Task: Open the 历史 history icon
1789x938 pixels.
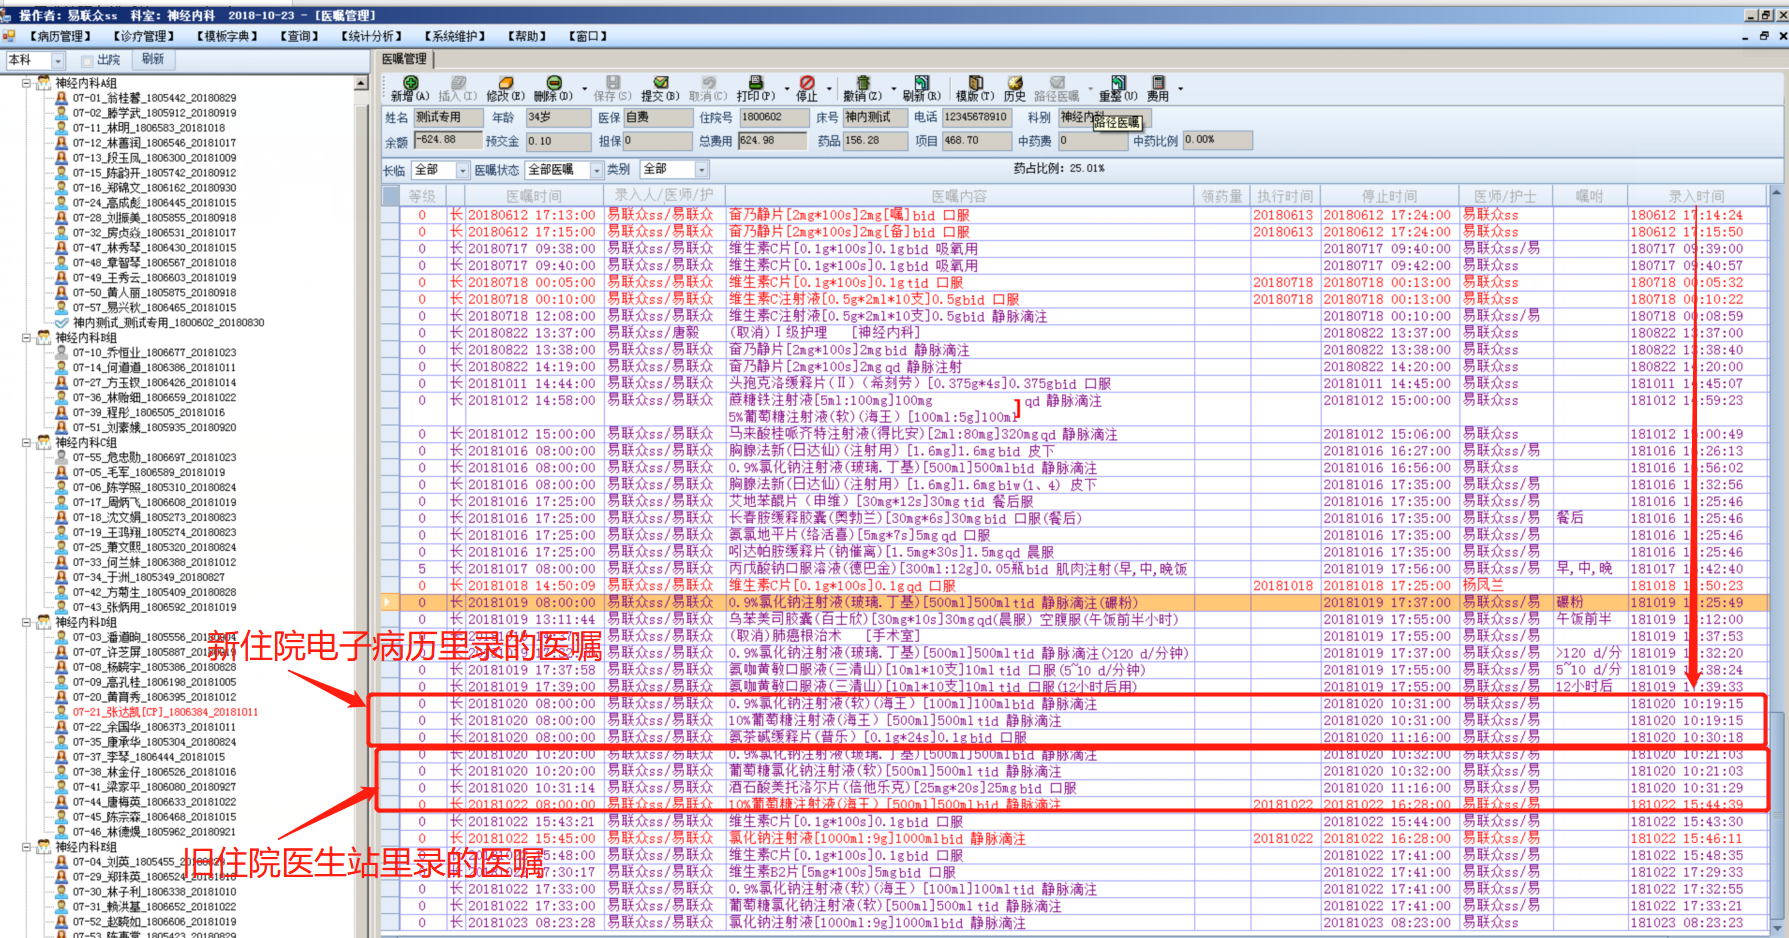Action: coord(1015,83)
